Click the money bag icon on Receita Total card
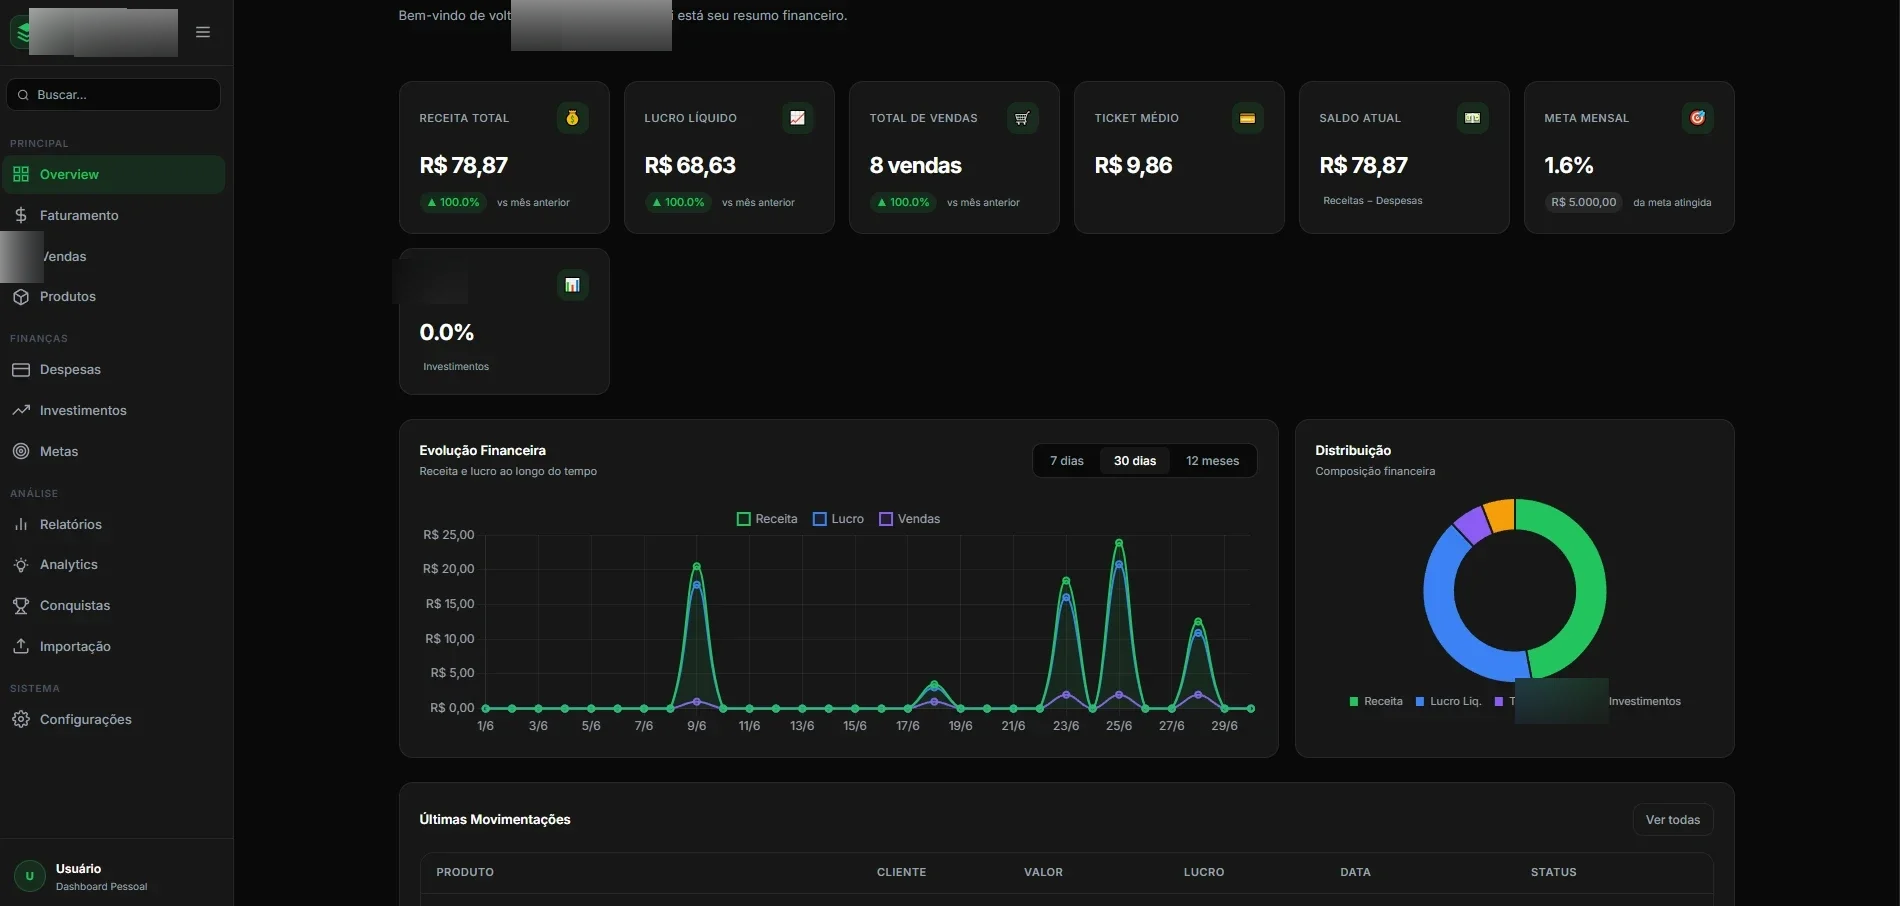Screen dimensions: 1900x906 (572, 118)
